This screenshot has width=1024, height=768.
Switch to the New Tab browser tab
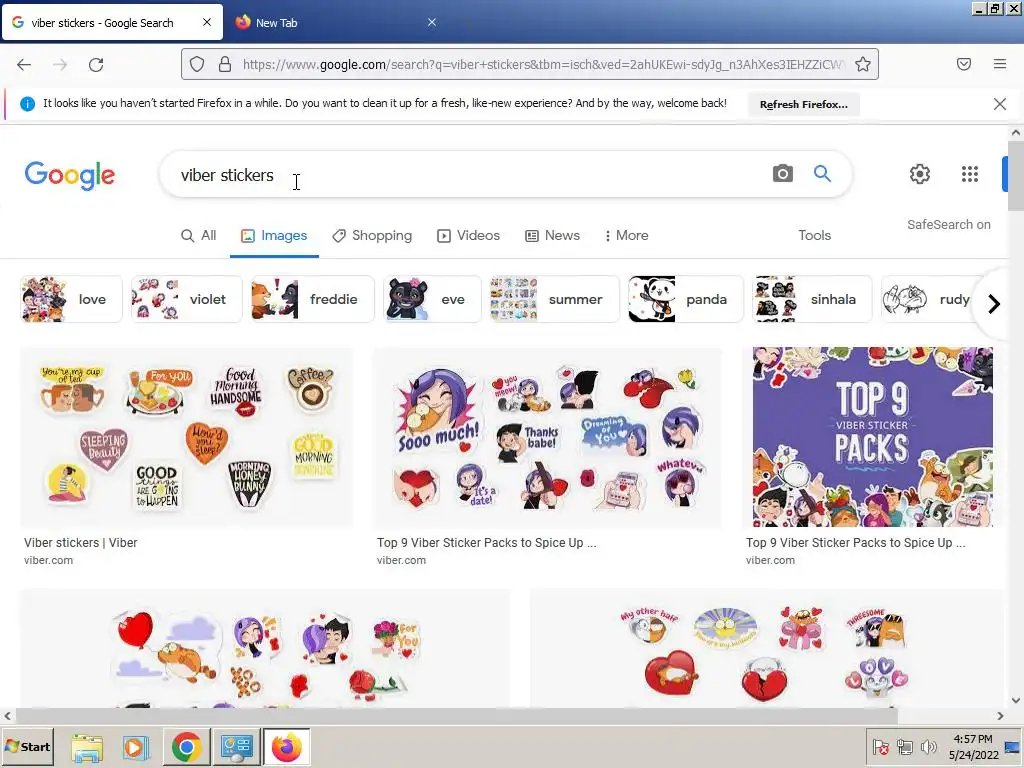click(x=333, y=23)
